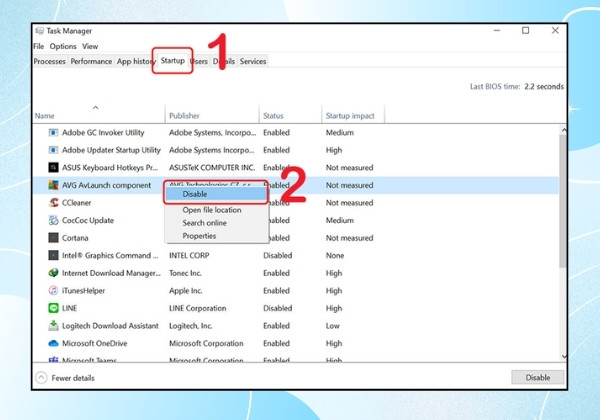The image size is (600, 420).
Task: Click the Intel Graphics Command icon
Action: click(53, 256)
